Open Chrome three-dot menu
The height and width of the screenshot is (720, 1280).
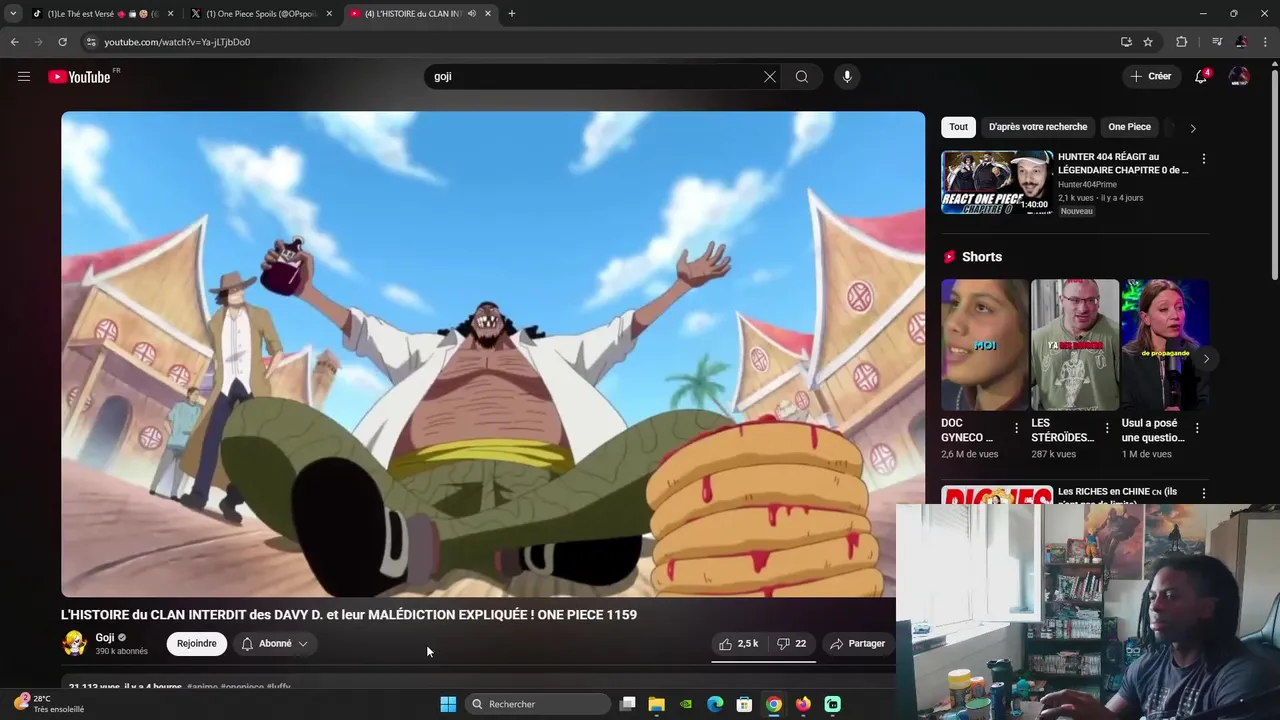(x=1265, y=42)
